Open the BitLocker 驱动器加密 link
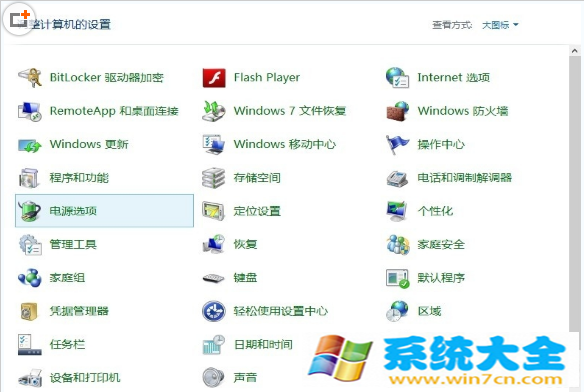 (107, 78)
